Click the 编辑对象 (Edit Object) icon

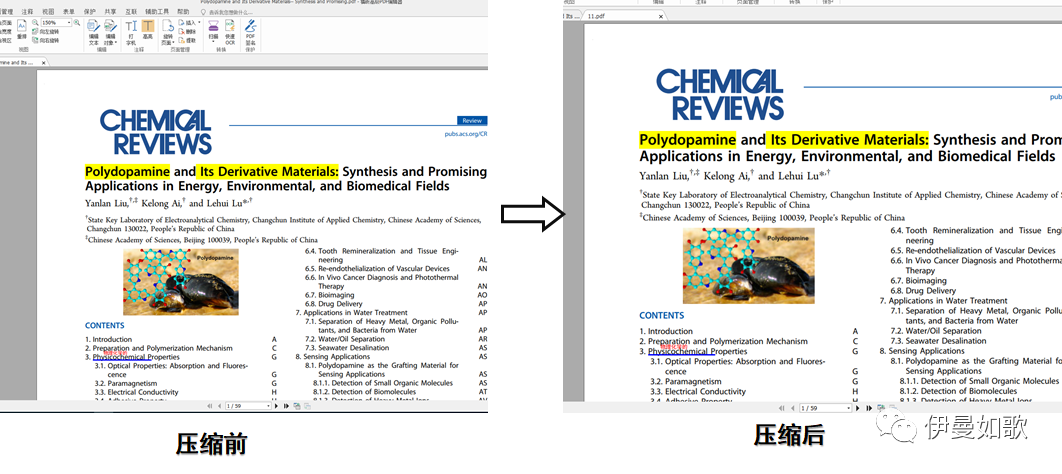coord(110,26)
